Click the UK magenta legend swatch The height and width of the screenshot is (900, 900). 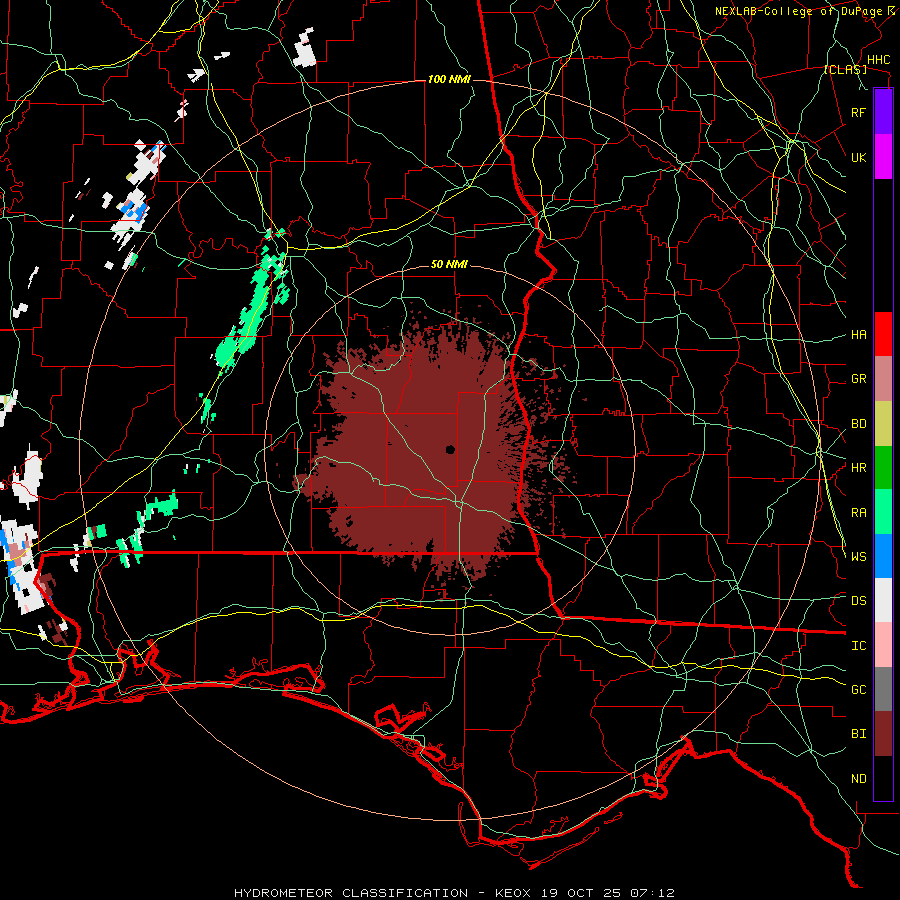[883, 157]
